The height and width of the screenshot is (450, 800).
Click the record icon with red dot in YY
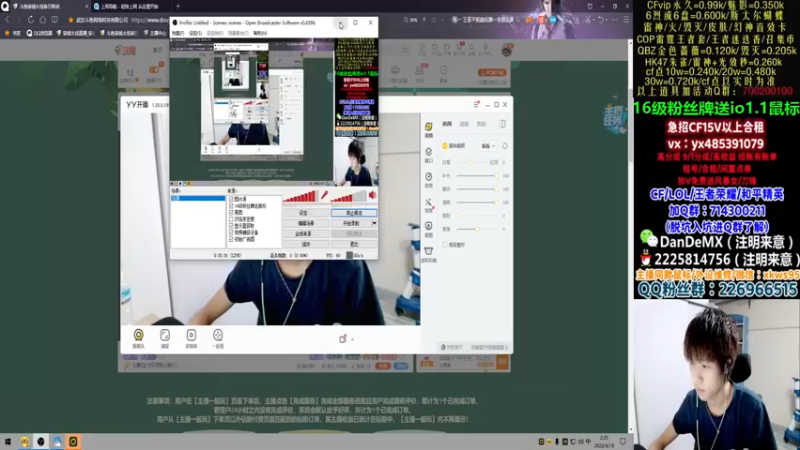point(343,339)
